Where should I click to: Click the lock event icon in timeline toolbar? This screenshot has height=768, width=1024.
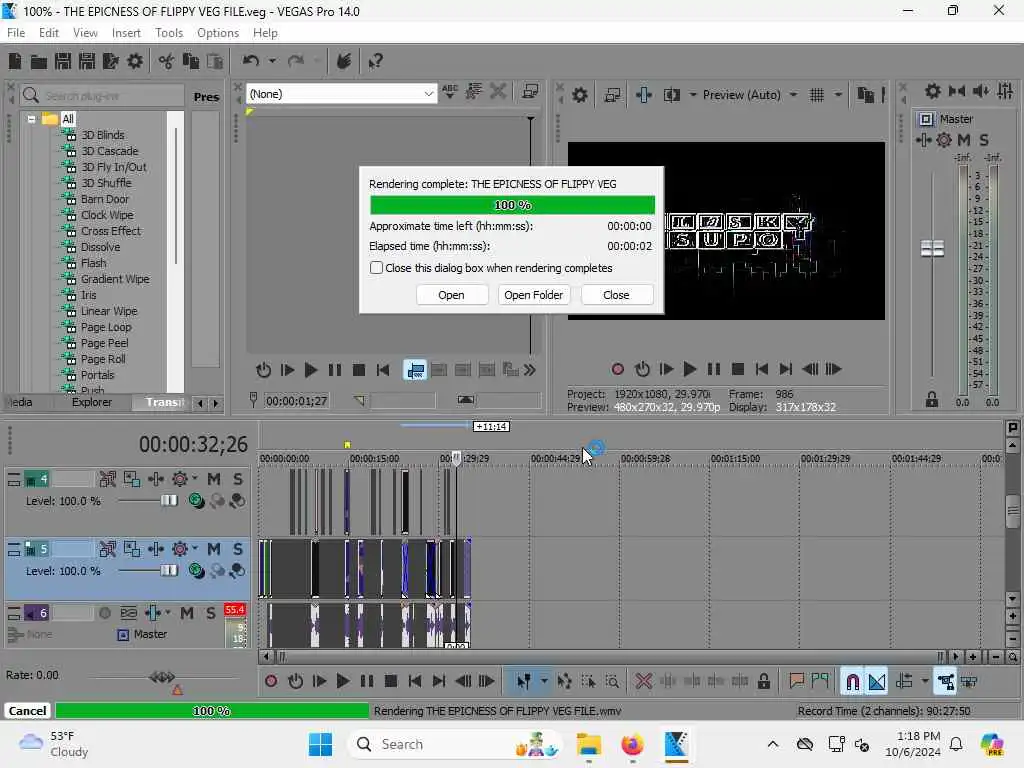[763, 682]
